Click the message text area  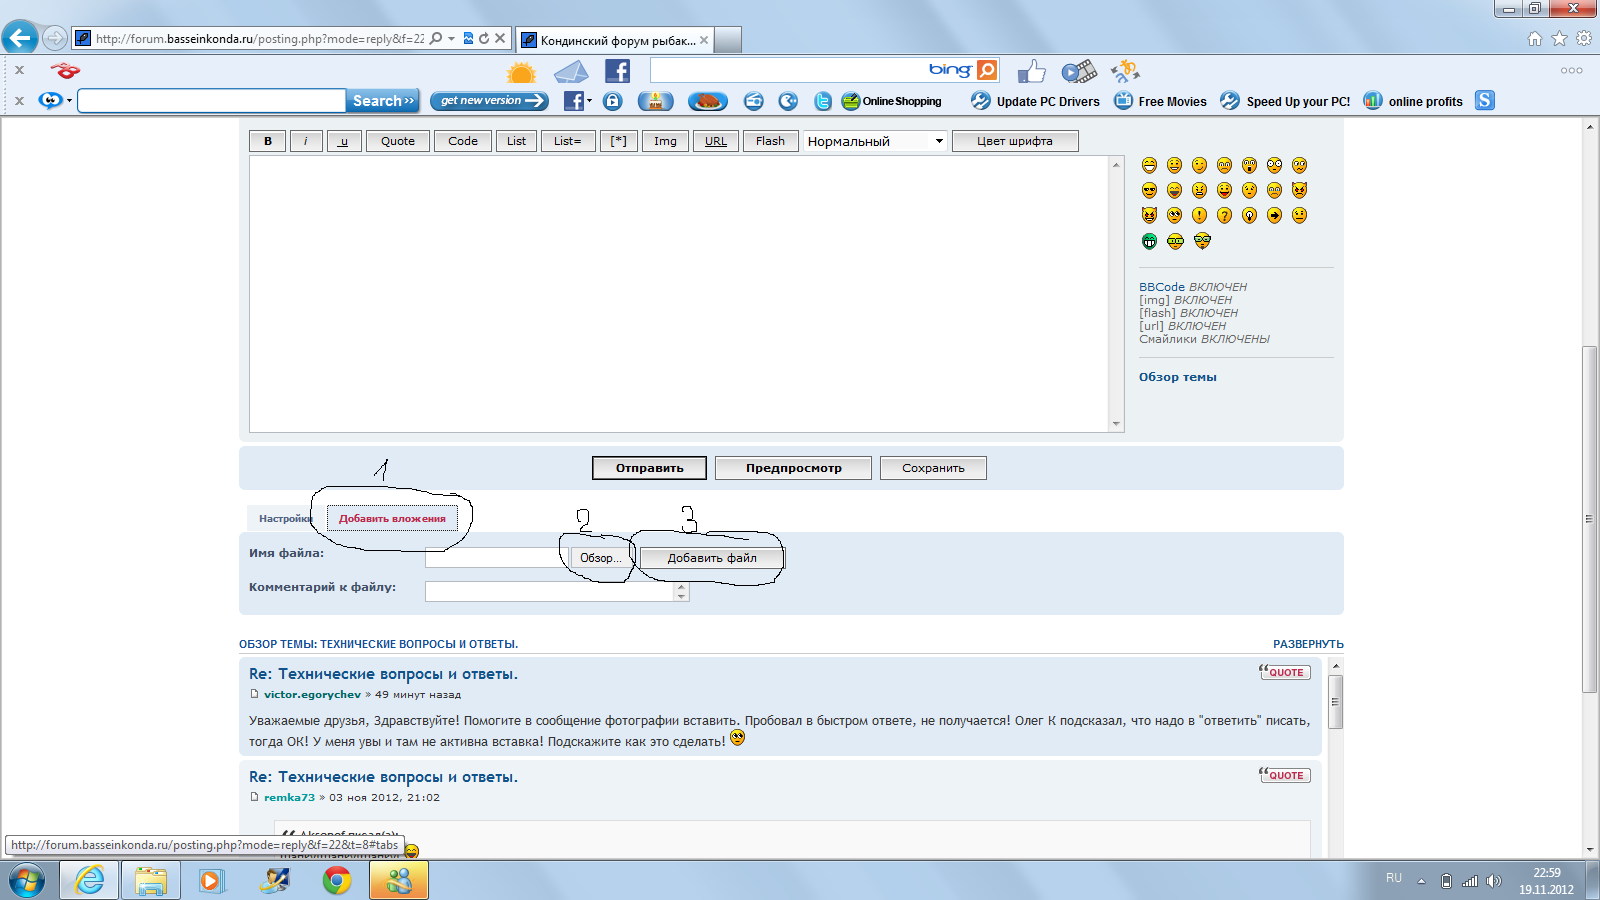679,294
